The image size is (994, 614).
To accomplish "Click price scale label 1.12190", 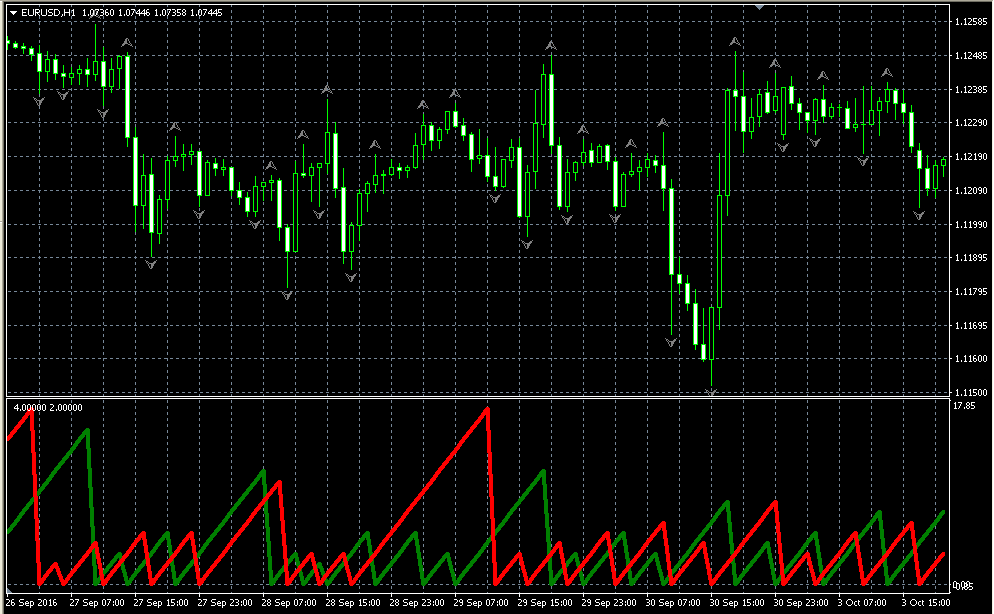I will coord(971,157).
